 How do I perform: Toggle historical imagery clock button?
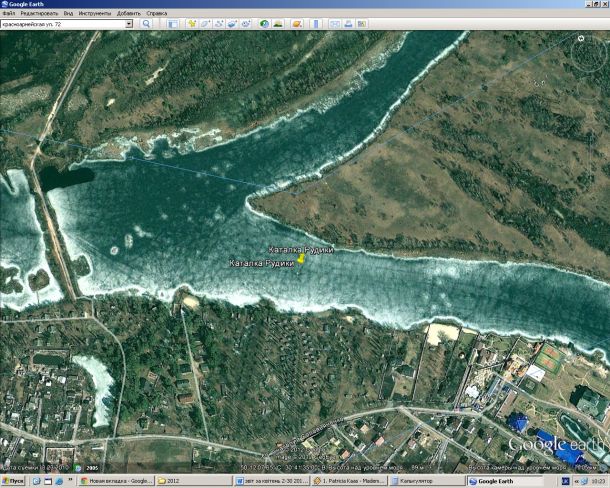pos(265,23)
